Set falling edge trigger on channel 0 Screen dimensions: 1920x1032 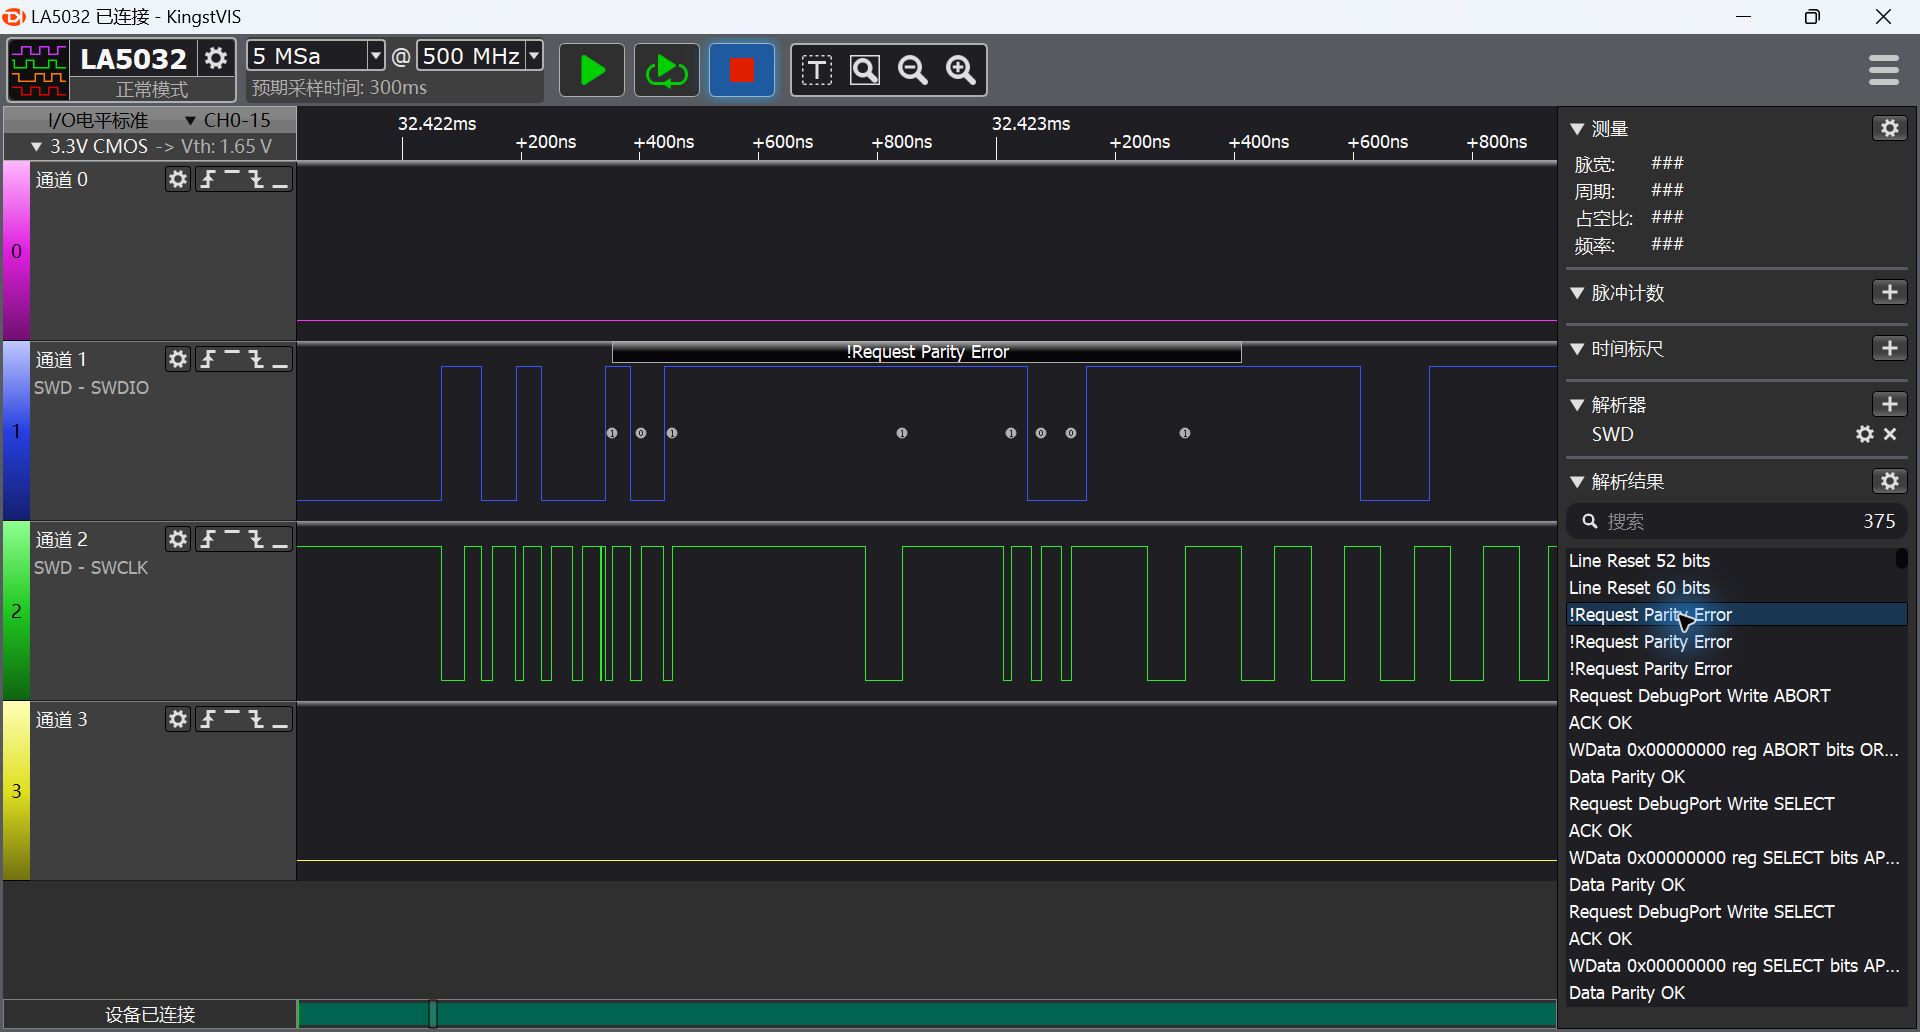tap(256, 179)
